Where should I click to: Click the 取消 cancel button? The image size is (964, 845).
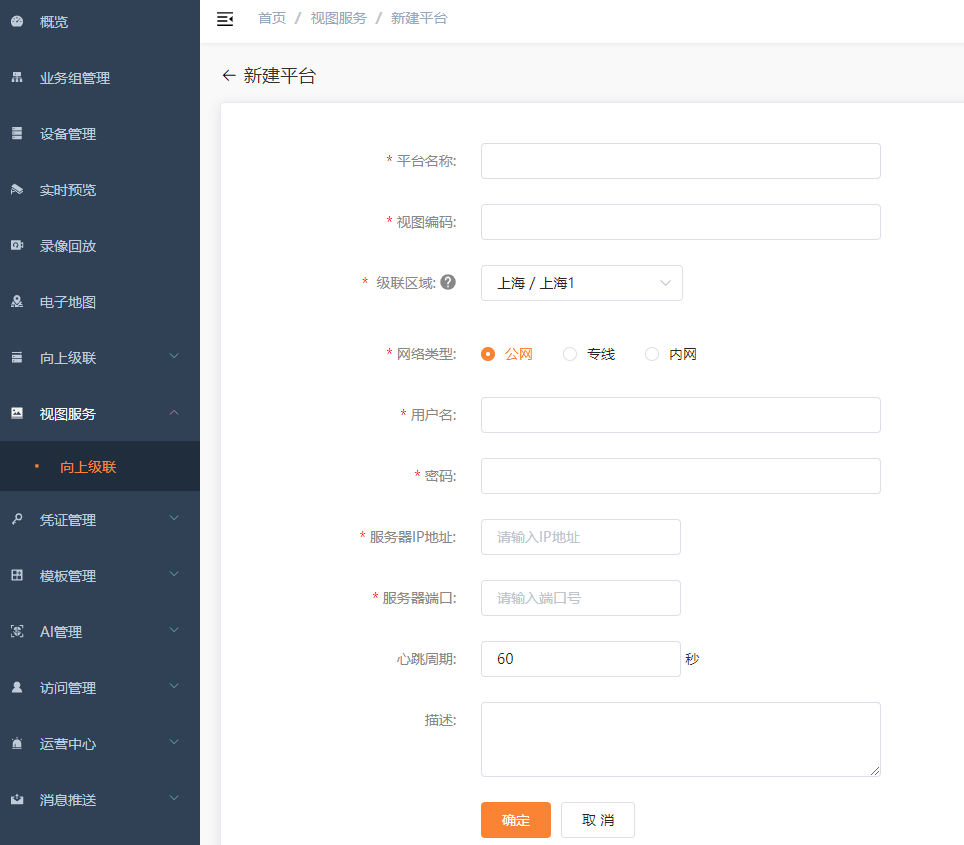pos(598,820)
